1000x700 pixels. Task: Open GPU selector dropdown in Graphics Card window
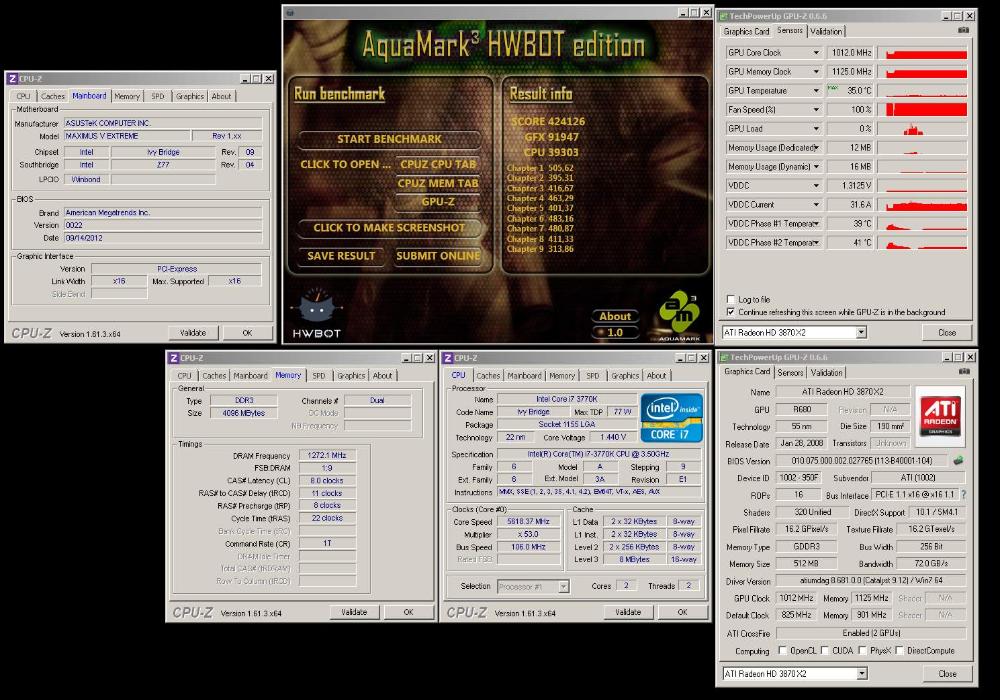click(x=862, y=673)
